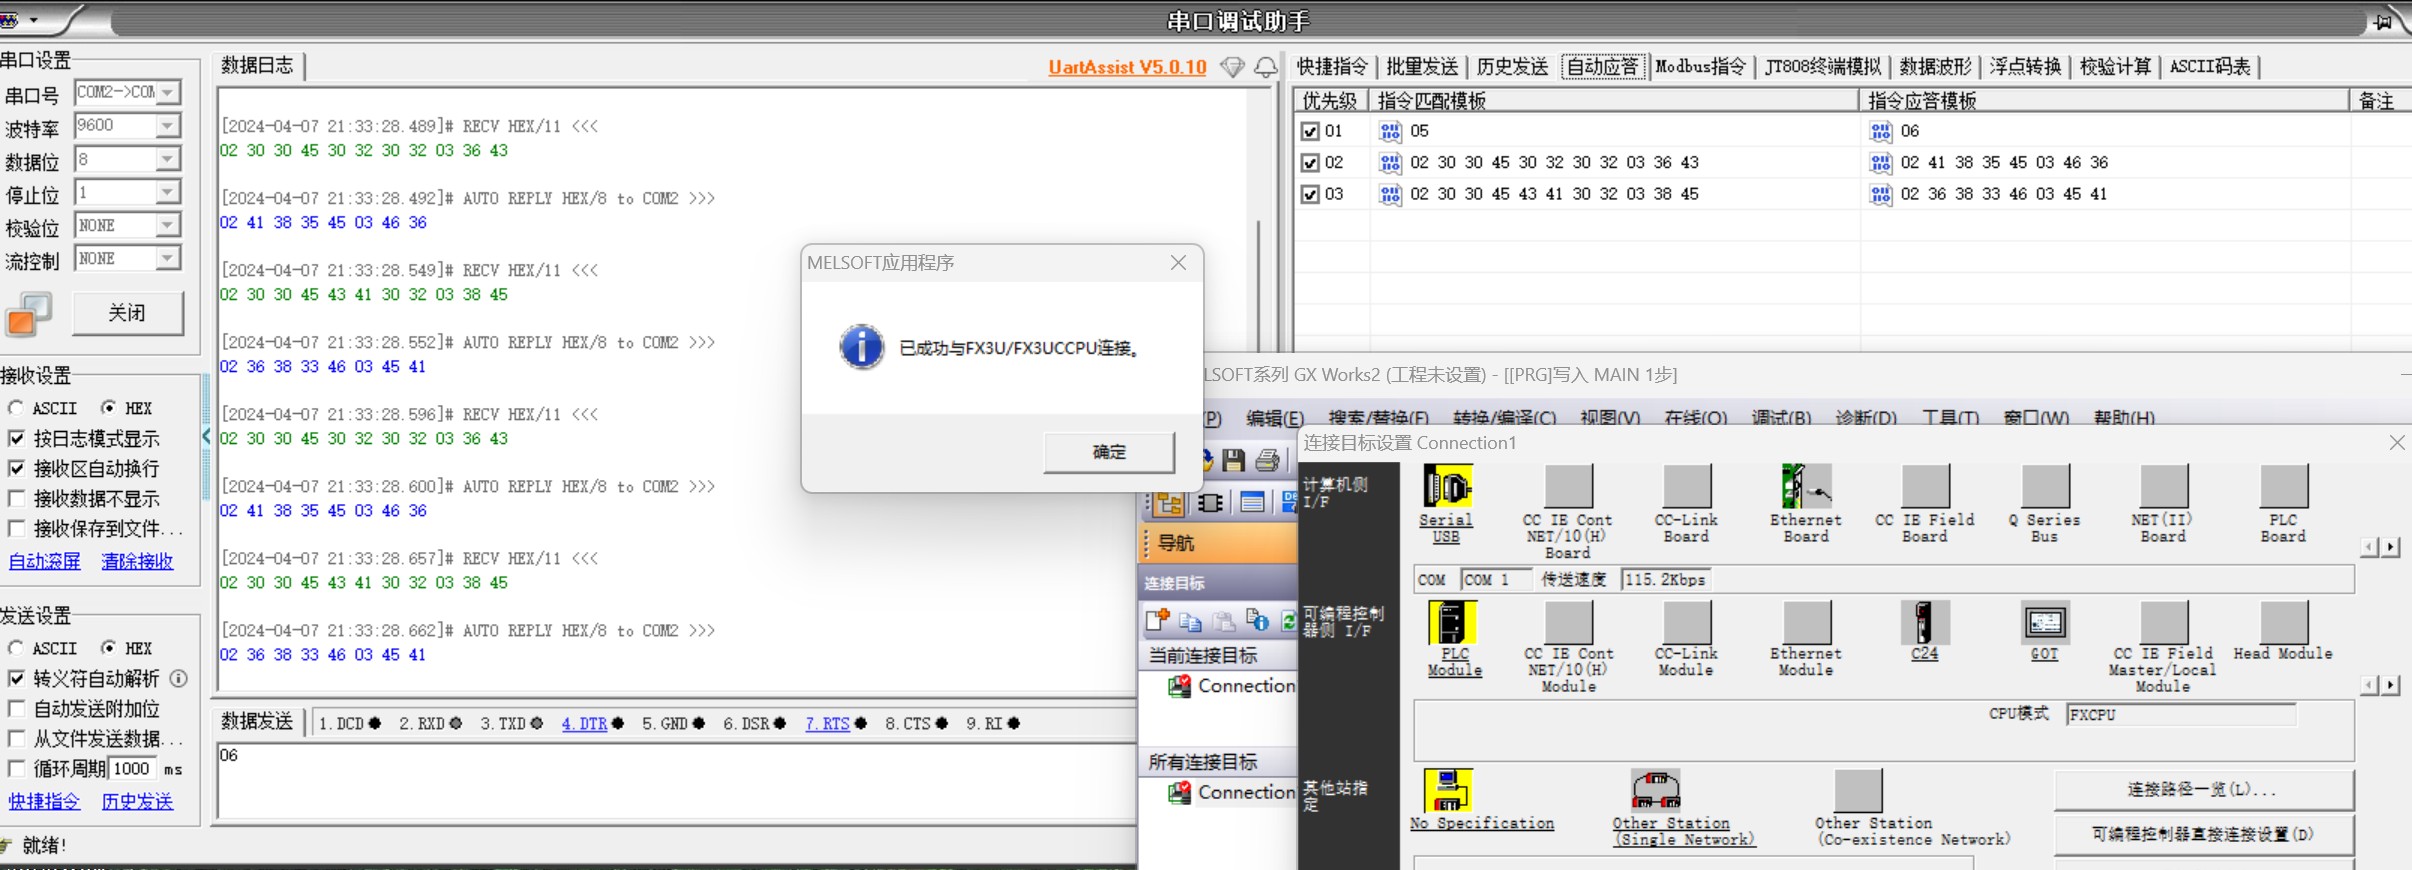Select the C24 module icon
Image resolution: width=2412 pixels, height=870 pixels.
point(1924,622)
